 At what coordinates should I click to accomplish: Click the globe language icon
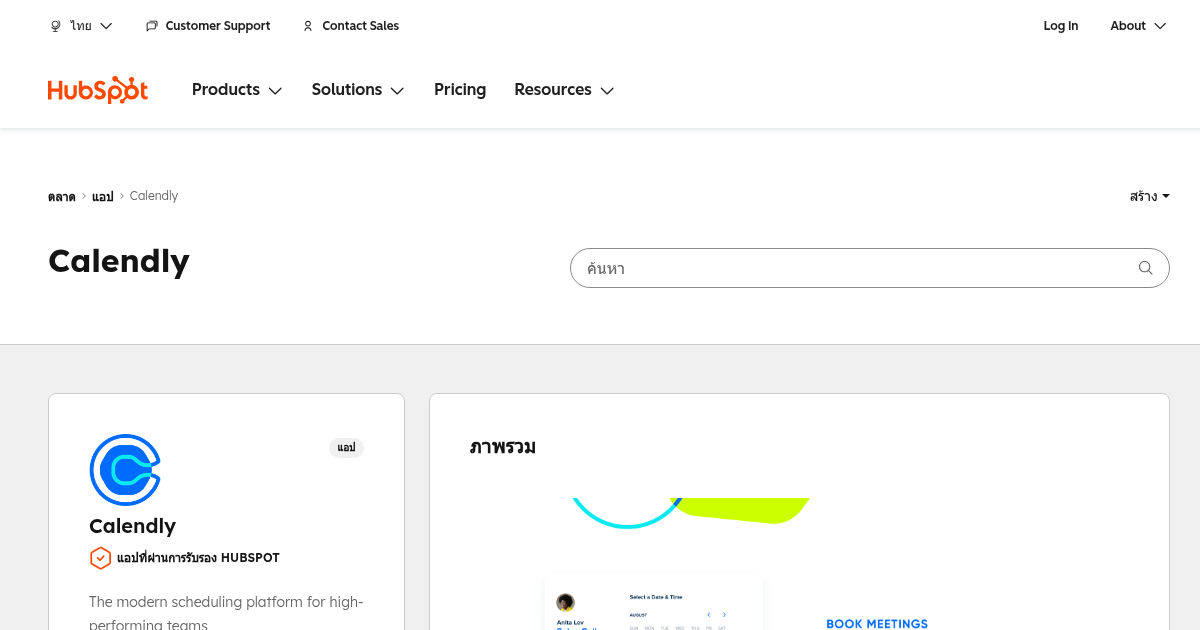56,26
